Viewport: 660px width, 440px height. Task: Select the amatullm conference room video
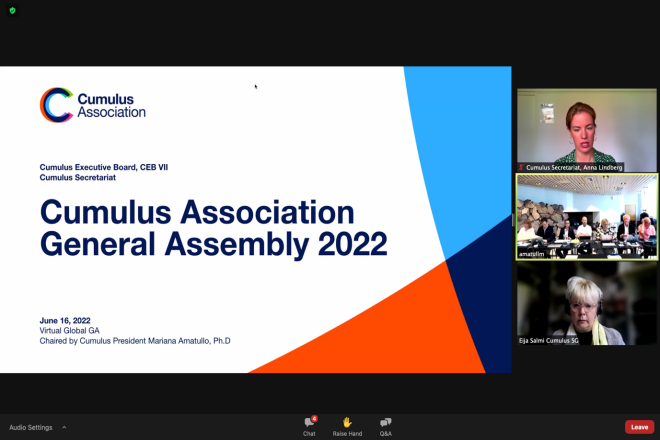click(587, 216)
